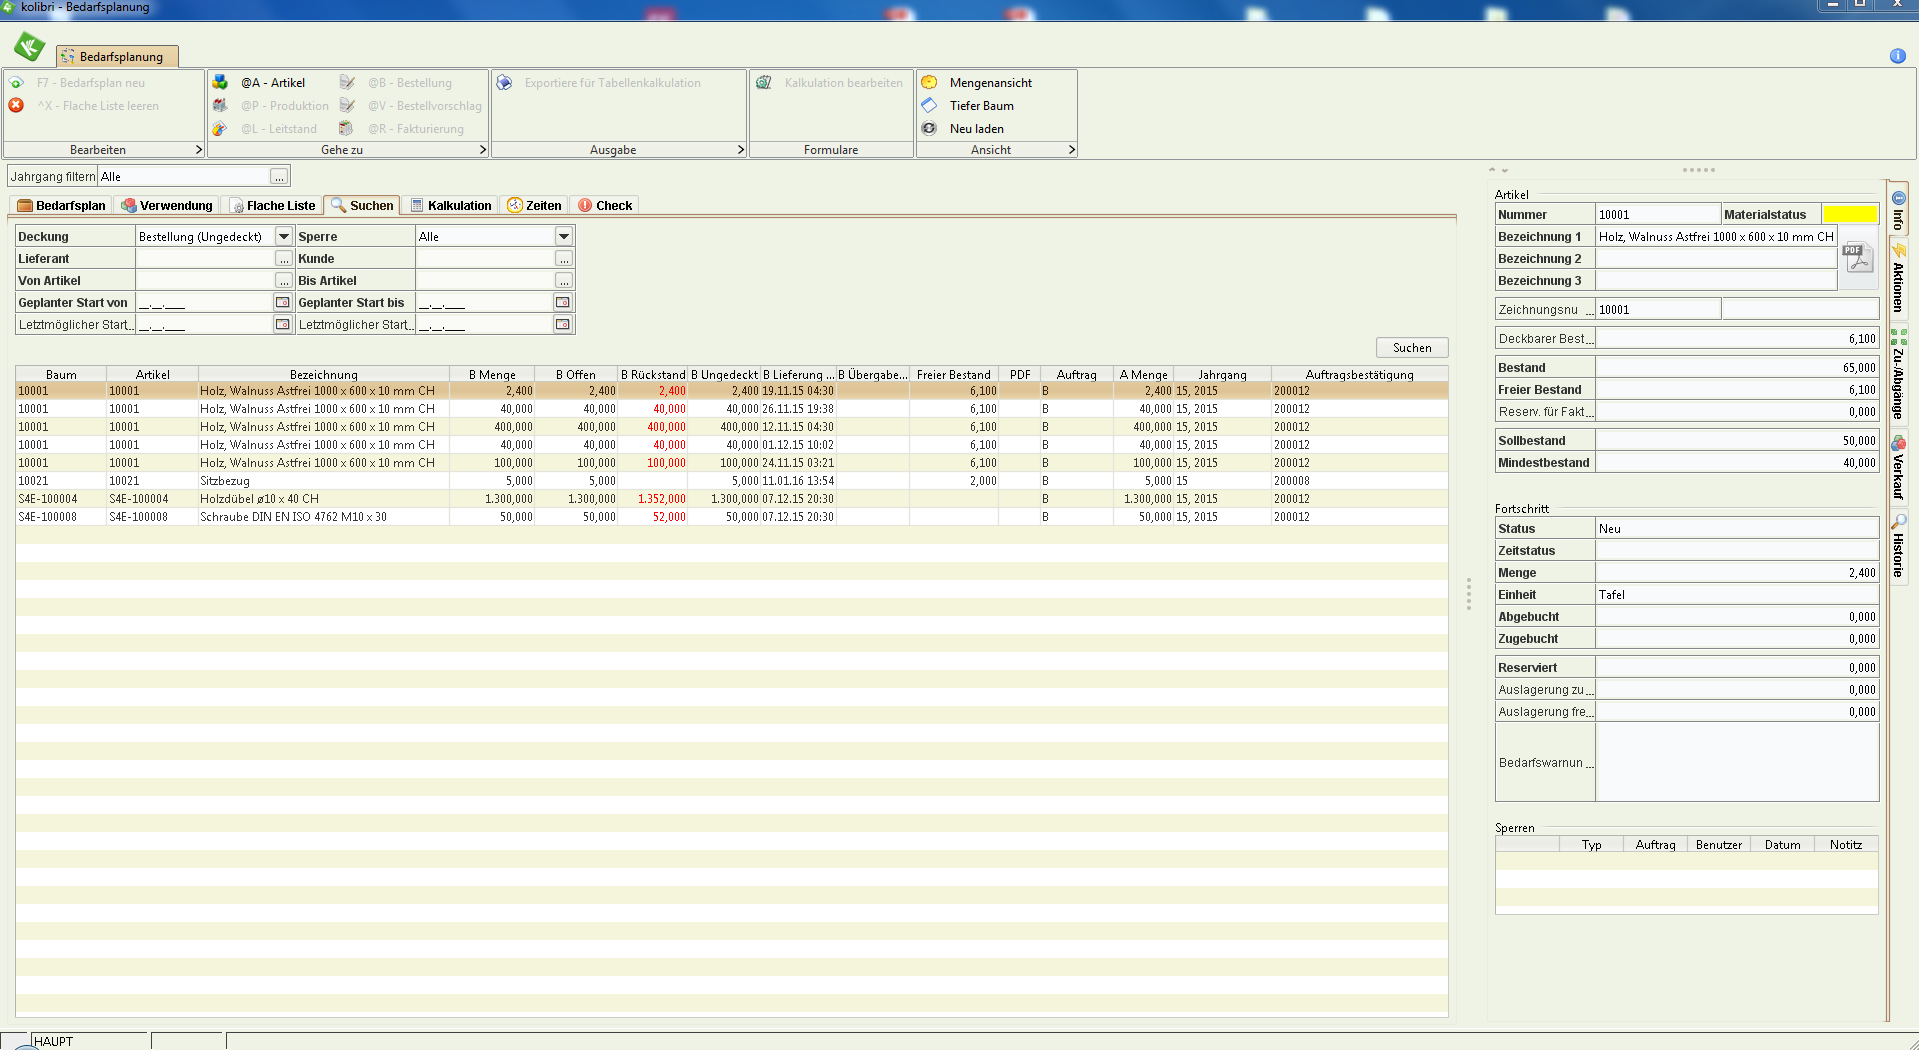
Task: Open the Bis Artikel lookup button
Action: point(564,280)
